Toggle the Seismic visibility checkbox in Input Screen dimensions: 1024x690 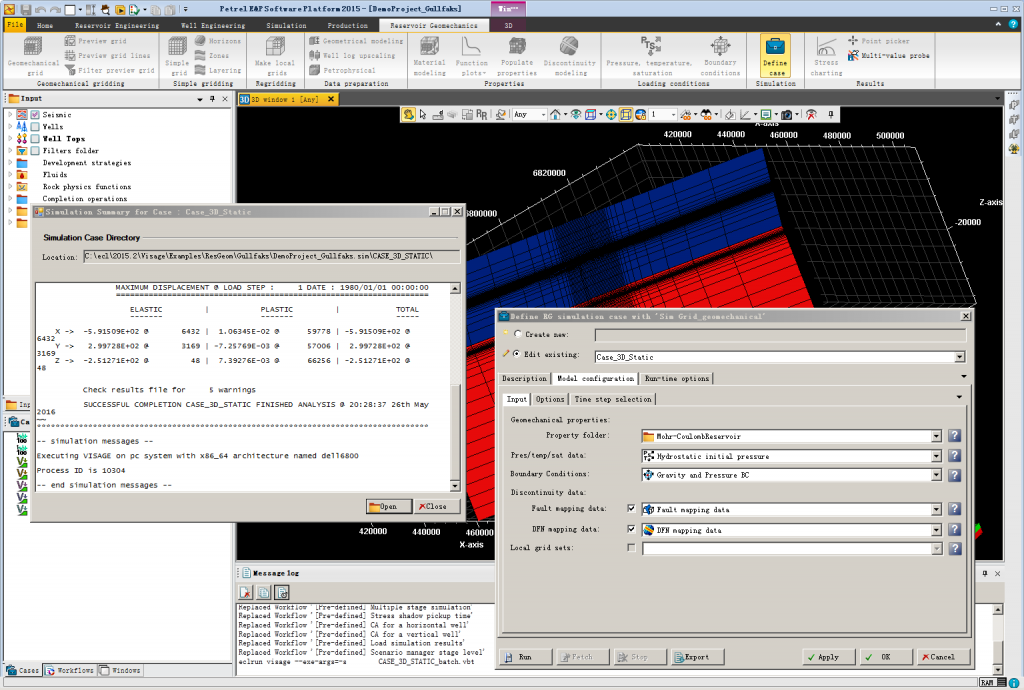click(x=35, y=115)
